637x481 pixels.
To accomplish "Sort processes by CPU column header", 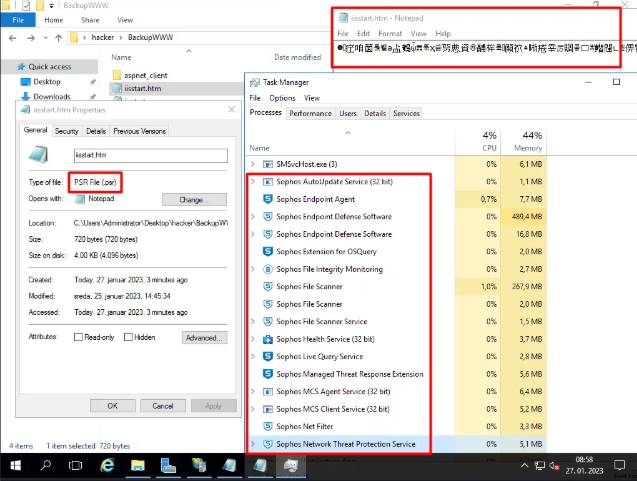I will [478, 141].
